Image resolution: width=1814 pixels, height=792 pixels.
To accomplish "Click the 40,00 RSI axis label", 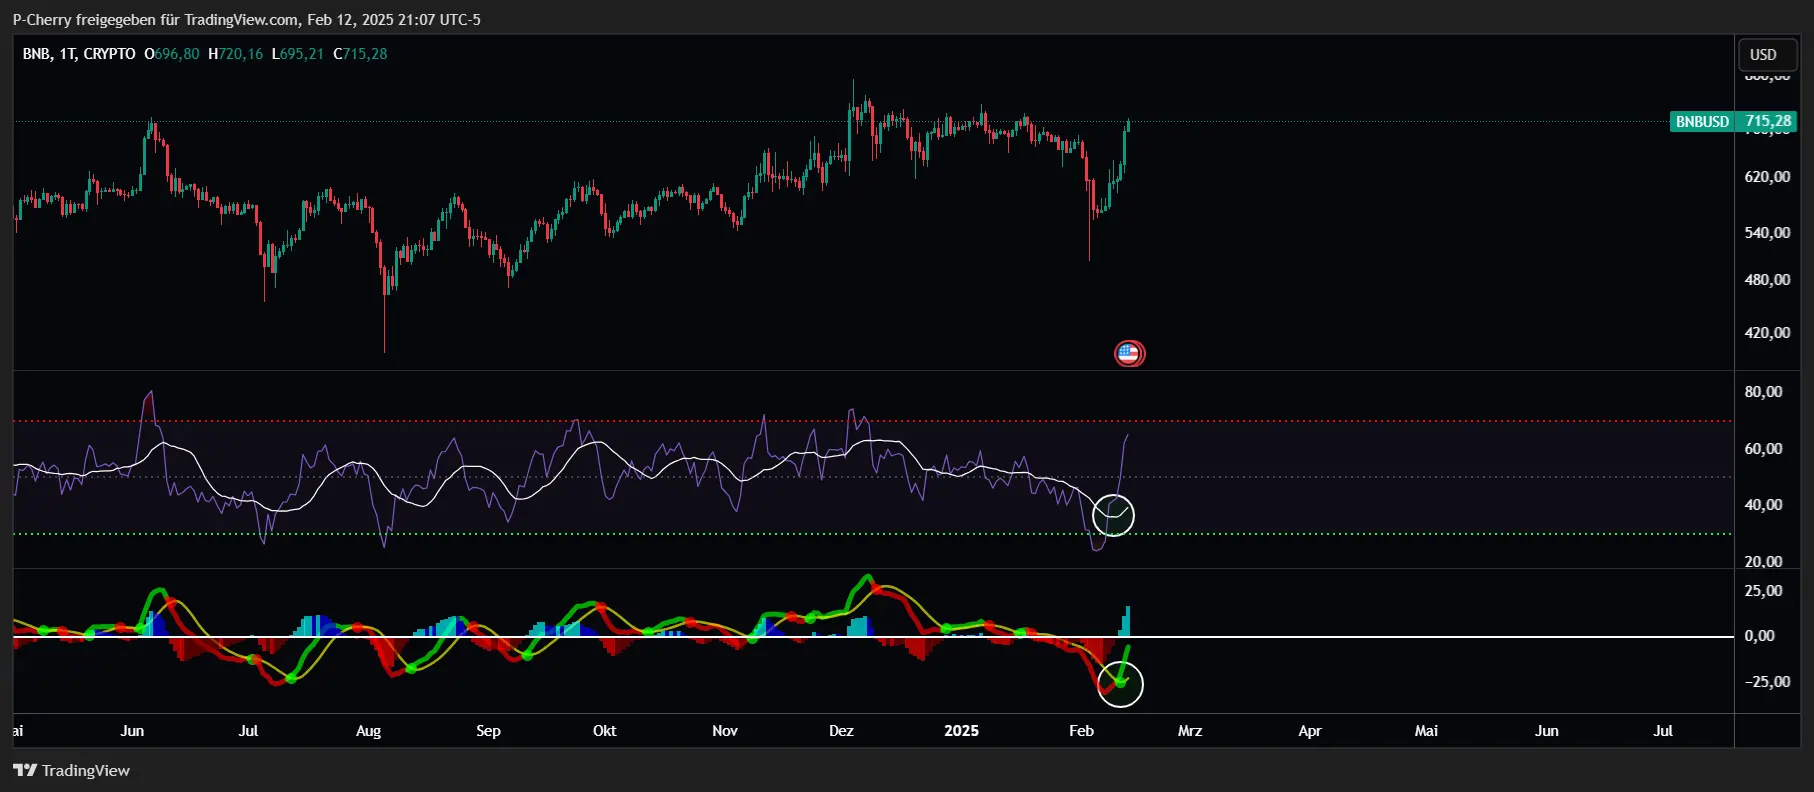I will (1763, 505).
